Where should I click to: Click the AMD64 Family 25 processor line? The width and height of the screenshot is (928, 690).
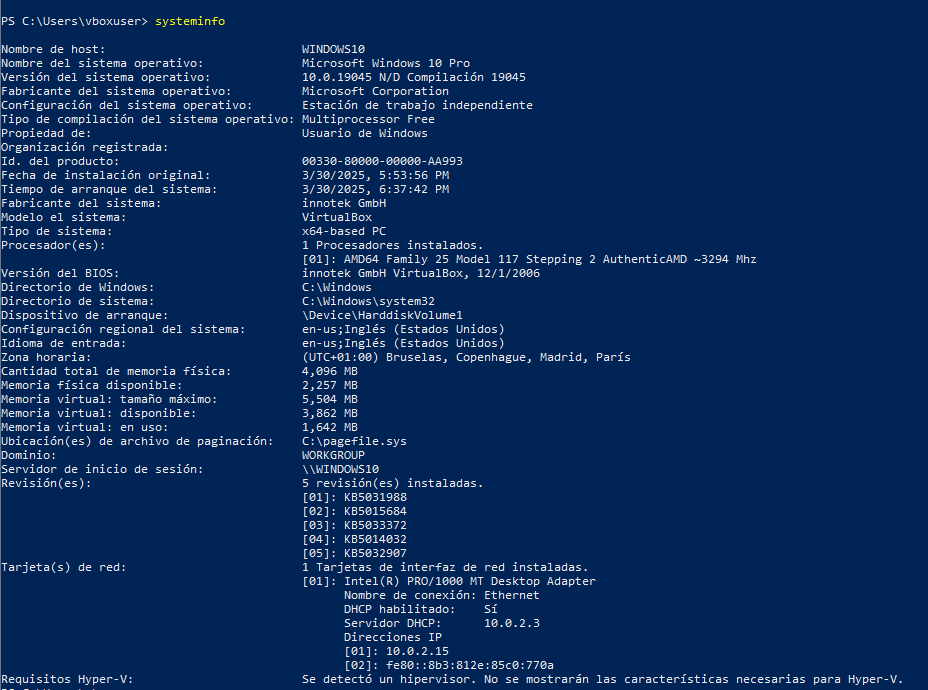[x=529, y=259]
